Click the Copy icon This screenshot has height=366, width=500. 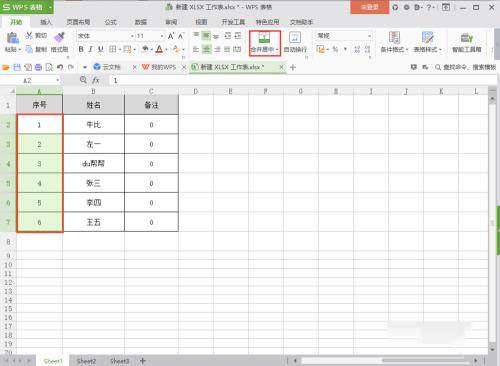tap(29, 49)
